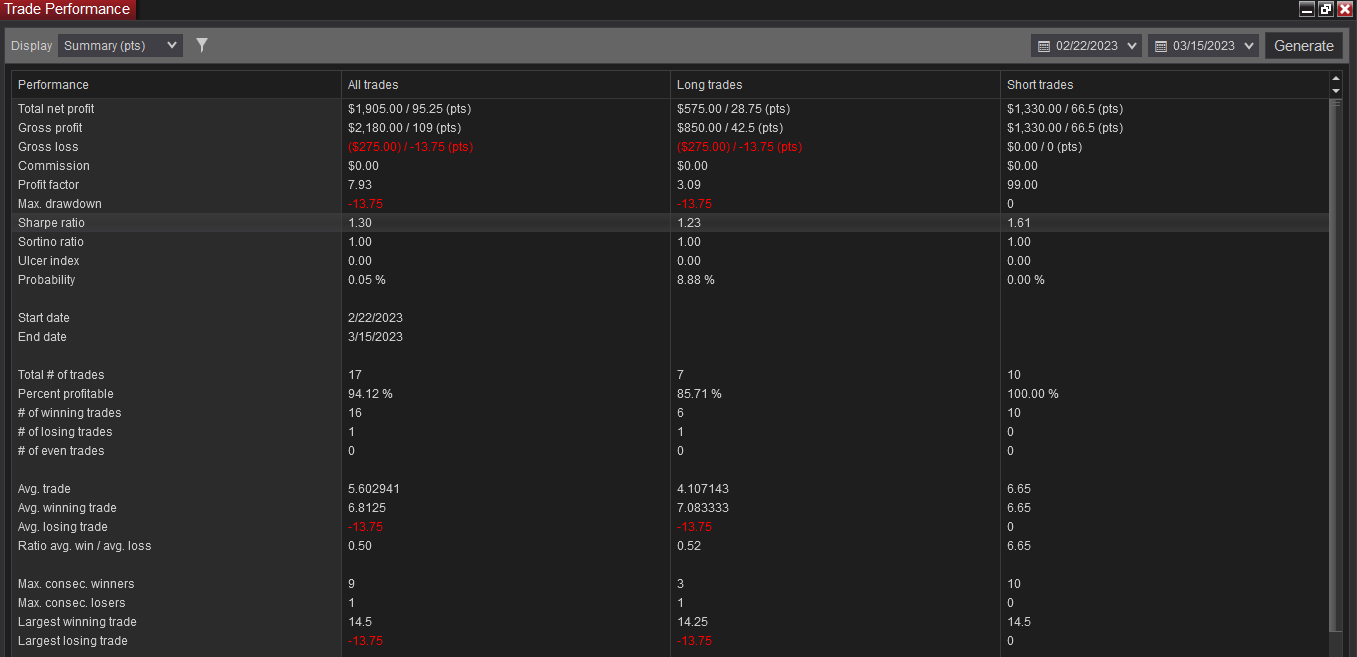Select the Ulcer index row label
1357x657 pixels.
click(48, 261)
